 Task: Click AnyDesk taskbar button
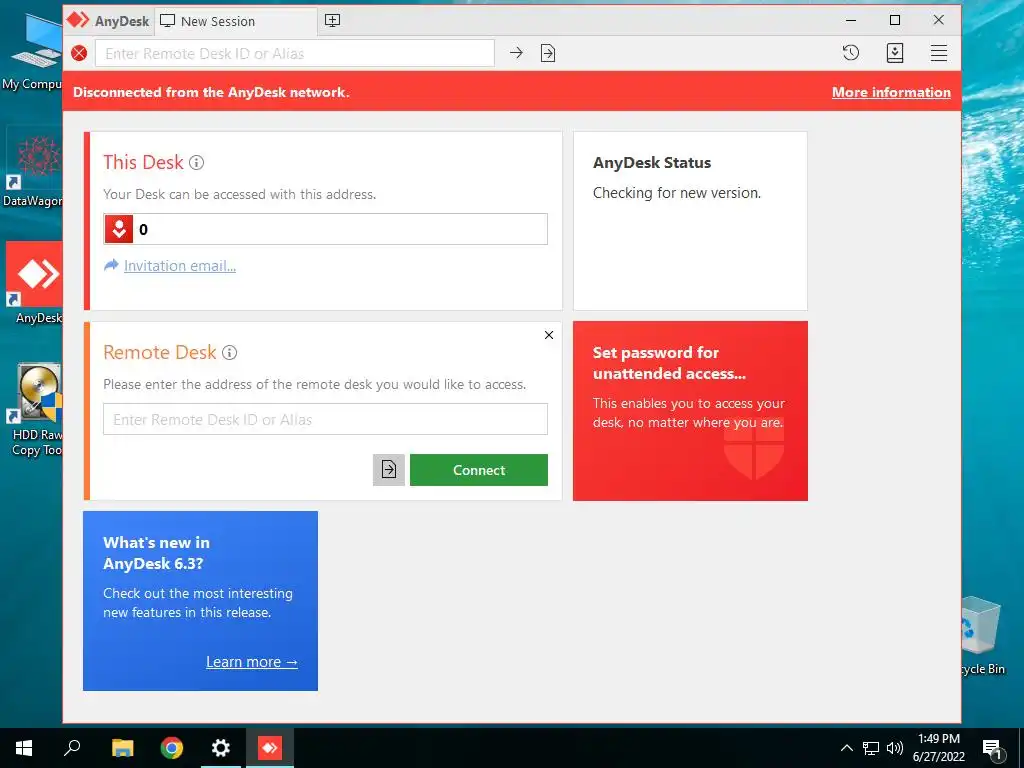270,748
